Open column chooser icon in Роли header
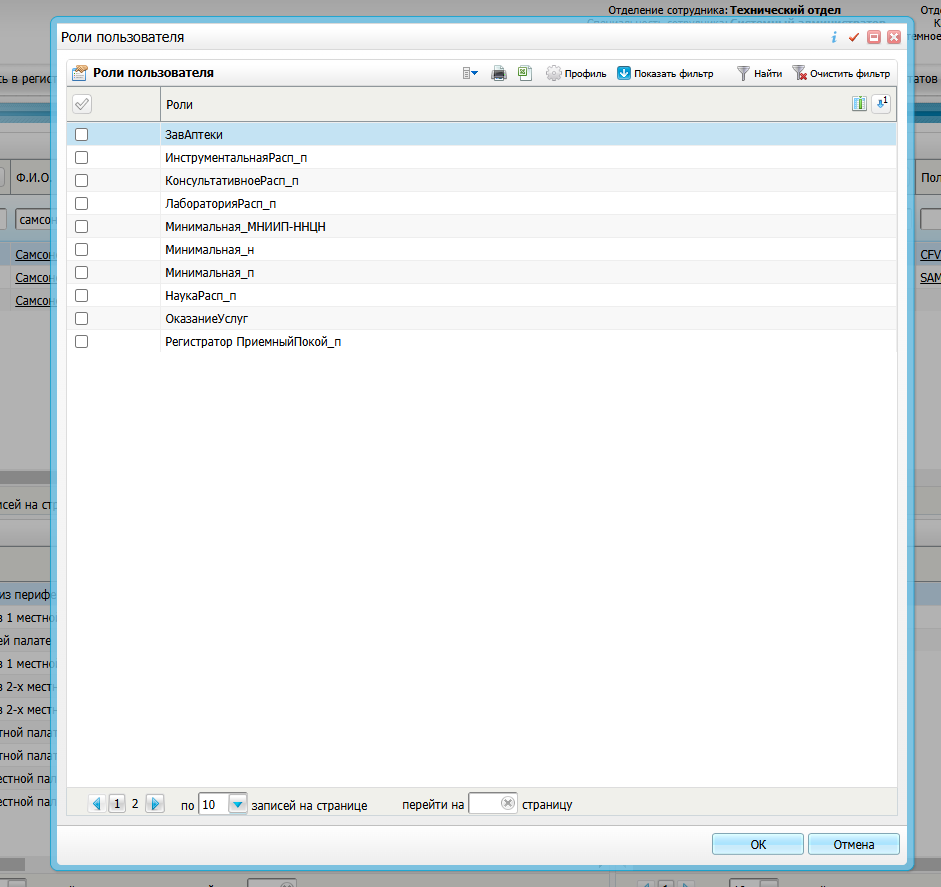This screenshot has height=887, width=941. pyautogui.click(x=858, y=104)
